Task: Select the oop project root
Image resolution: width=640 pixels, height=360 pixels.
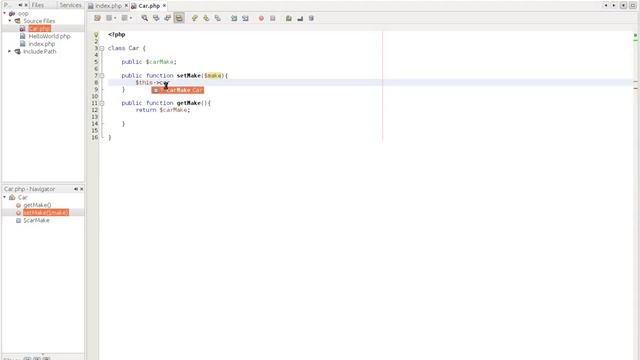Action: tap(23, 13)
